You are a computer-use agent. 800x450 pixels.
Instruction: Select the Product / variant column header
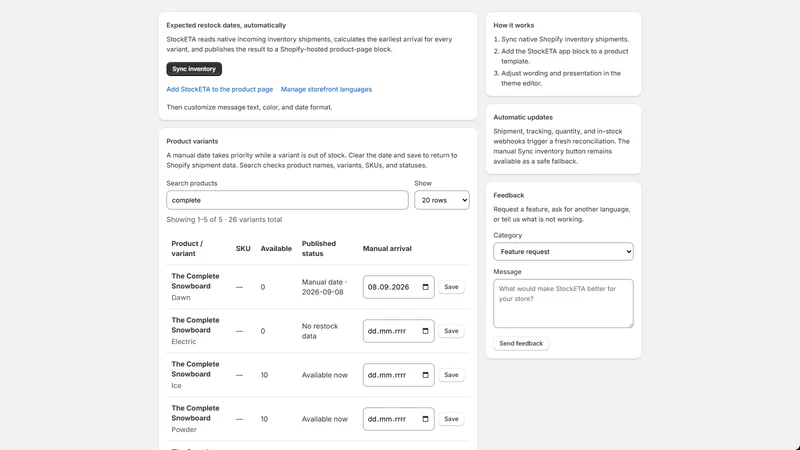(x=187, y=248)
